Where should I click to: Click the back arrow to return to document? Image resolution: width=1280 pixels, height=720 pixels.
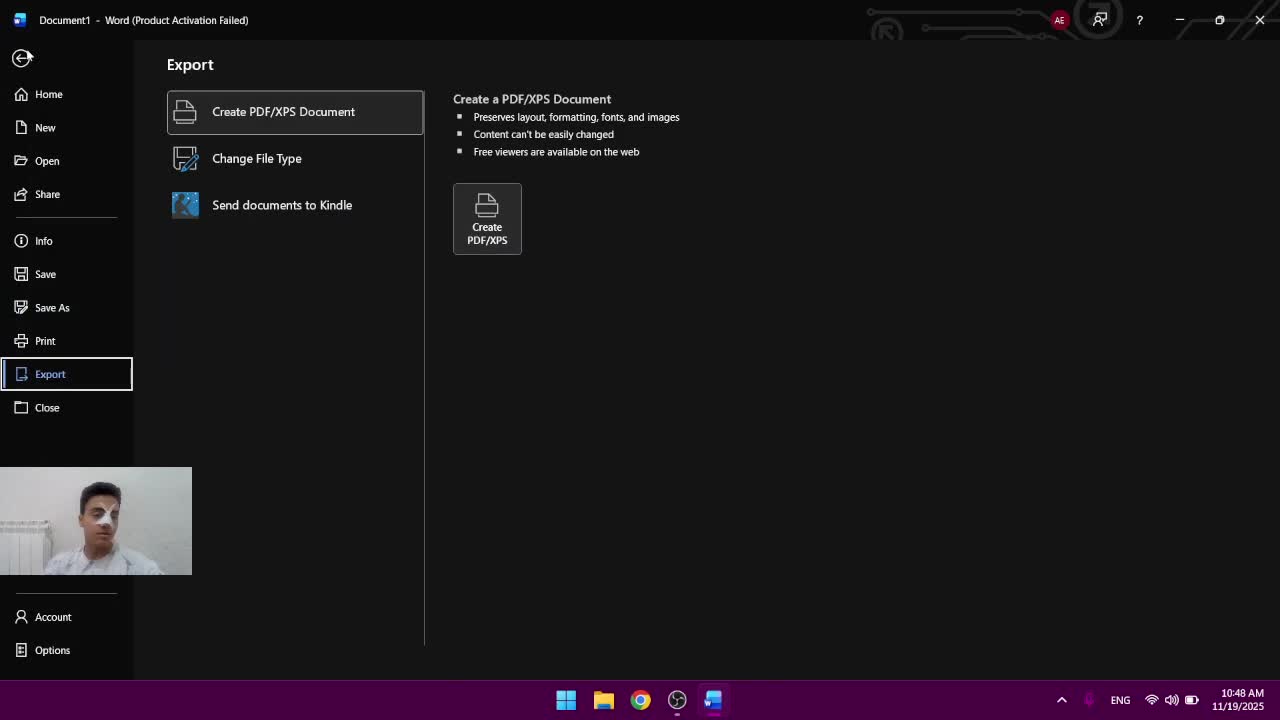pos(22,58)
